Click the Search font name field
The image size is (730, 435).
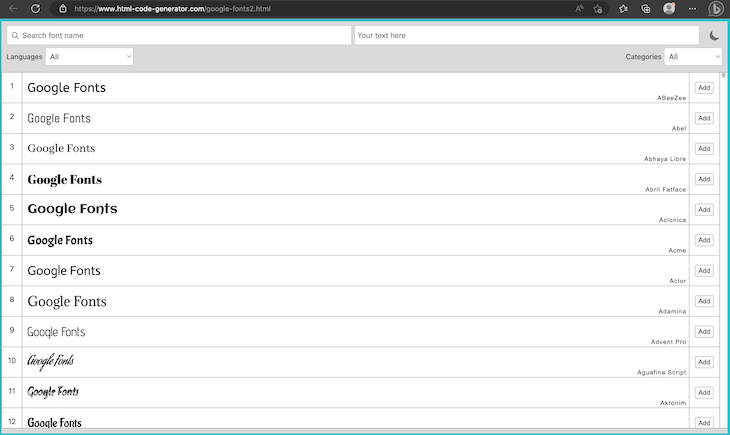[180, 36]
